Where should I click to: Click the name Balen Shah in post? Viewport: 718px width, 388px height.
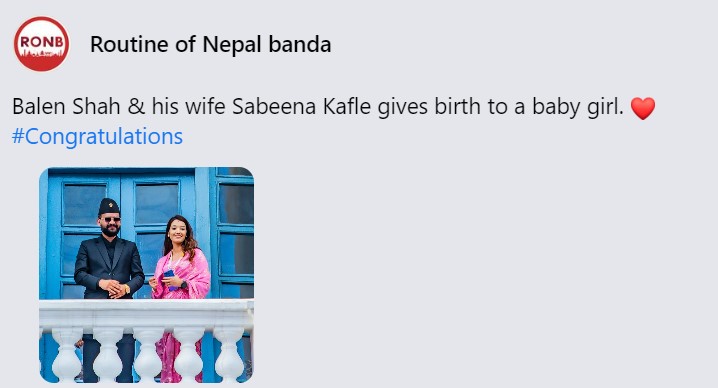pyautogui.click(x=66, y=107)
